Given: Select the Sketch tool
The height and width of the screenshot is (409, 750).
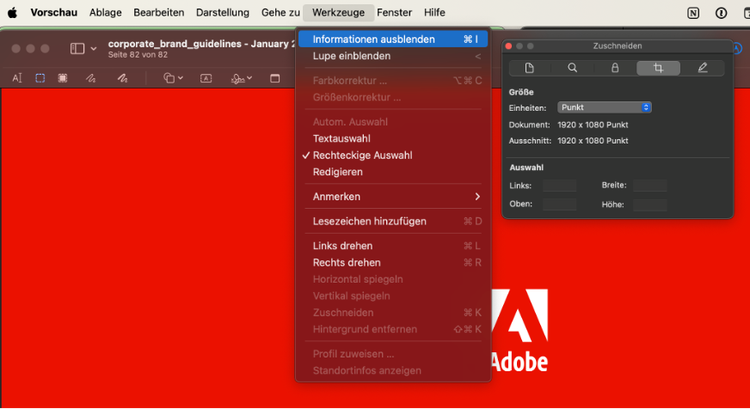Looking at the screenshot, I should (x=91, y=78).
